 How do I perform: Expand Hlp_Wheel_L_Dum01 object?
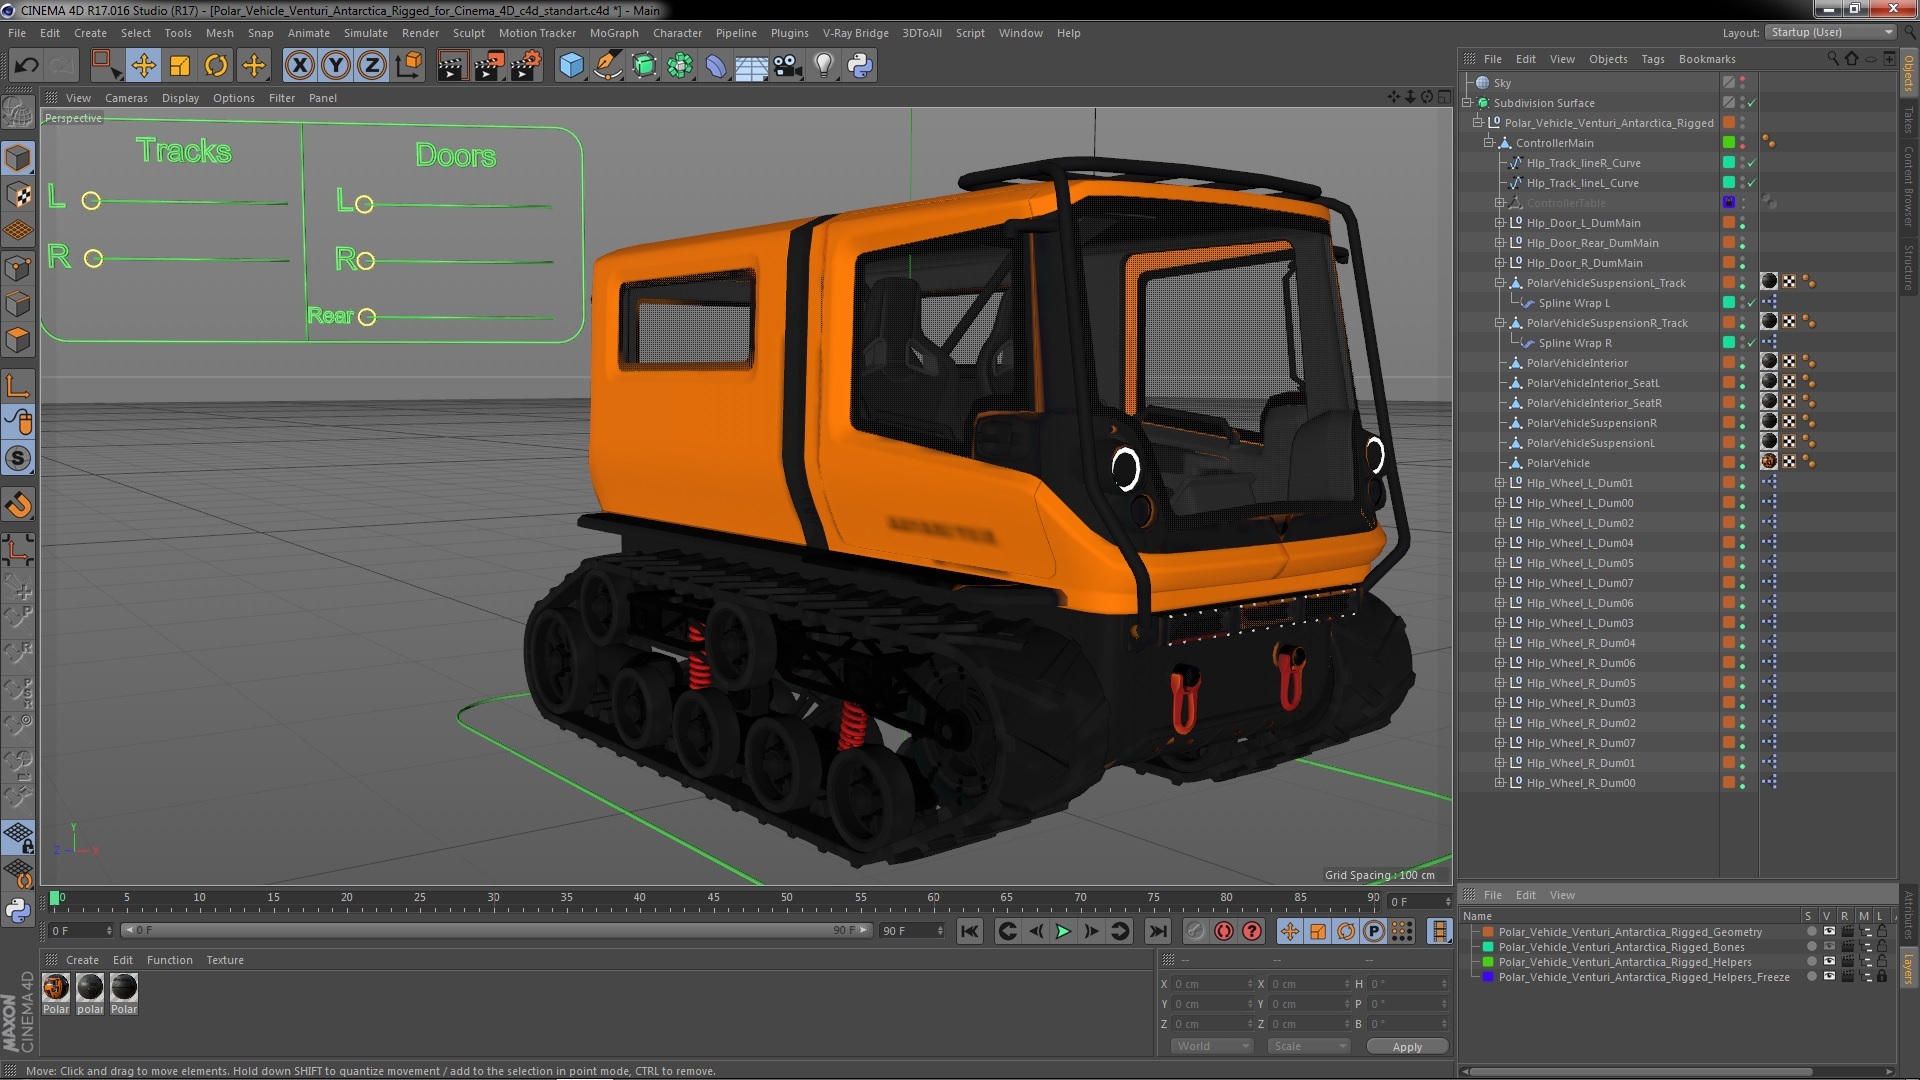coord(1500,483)
